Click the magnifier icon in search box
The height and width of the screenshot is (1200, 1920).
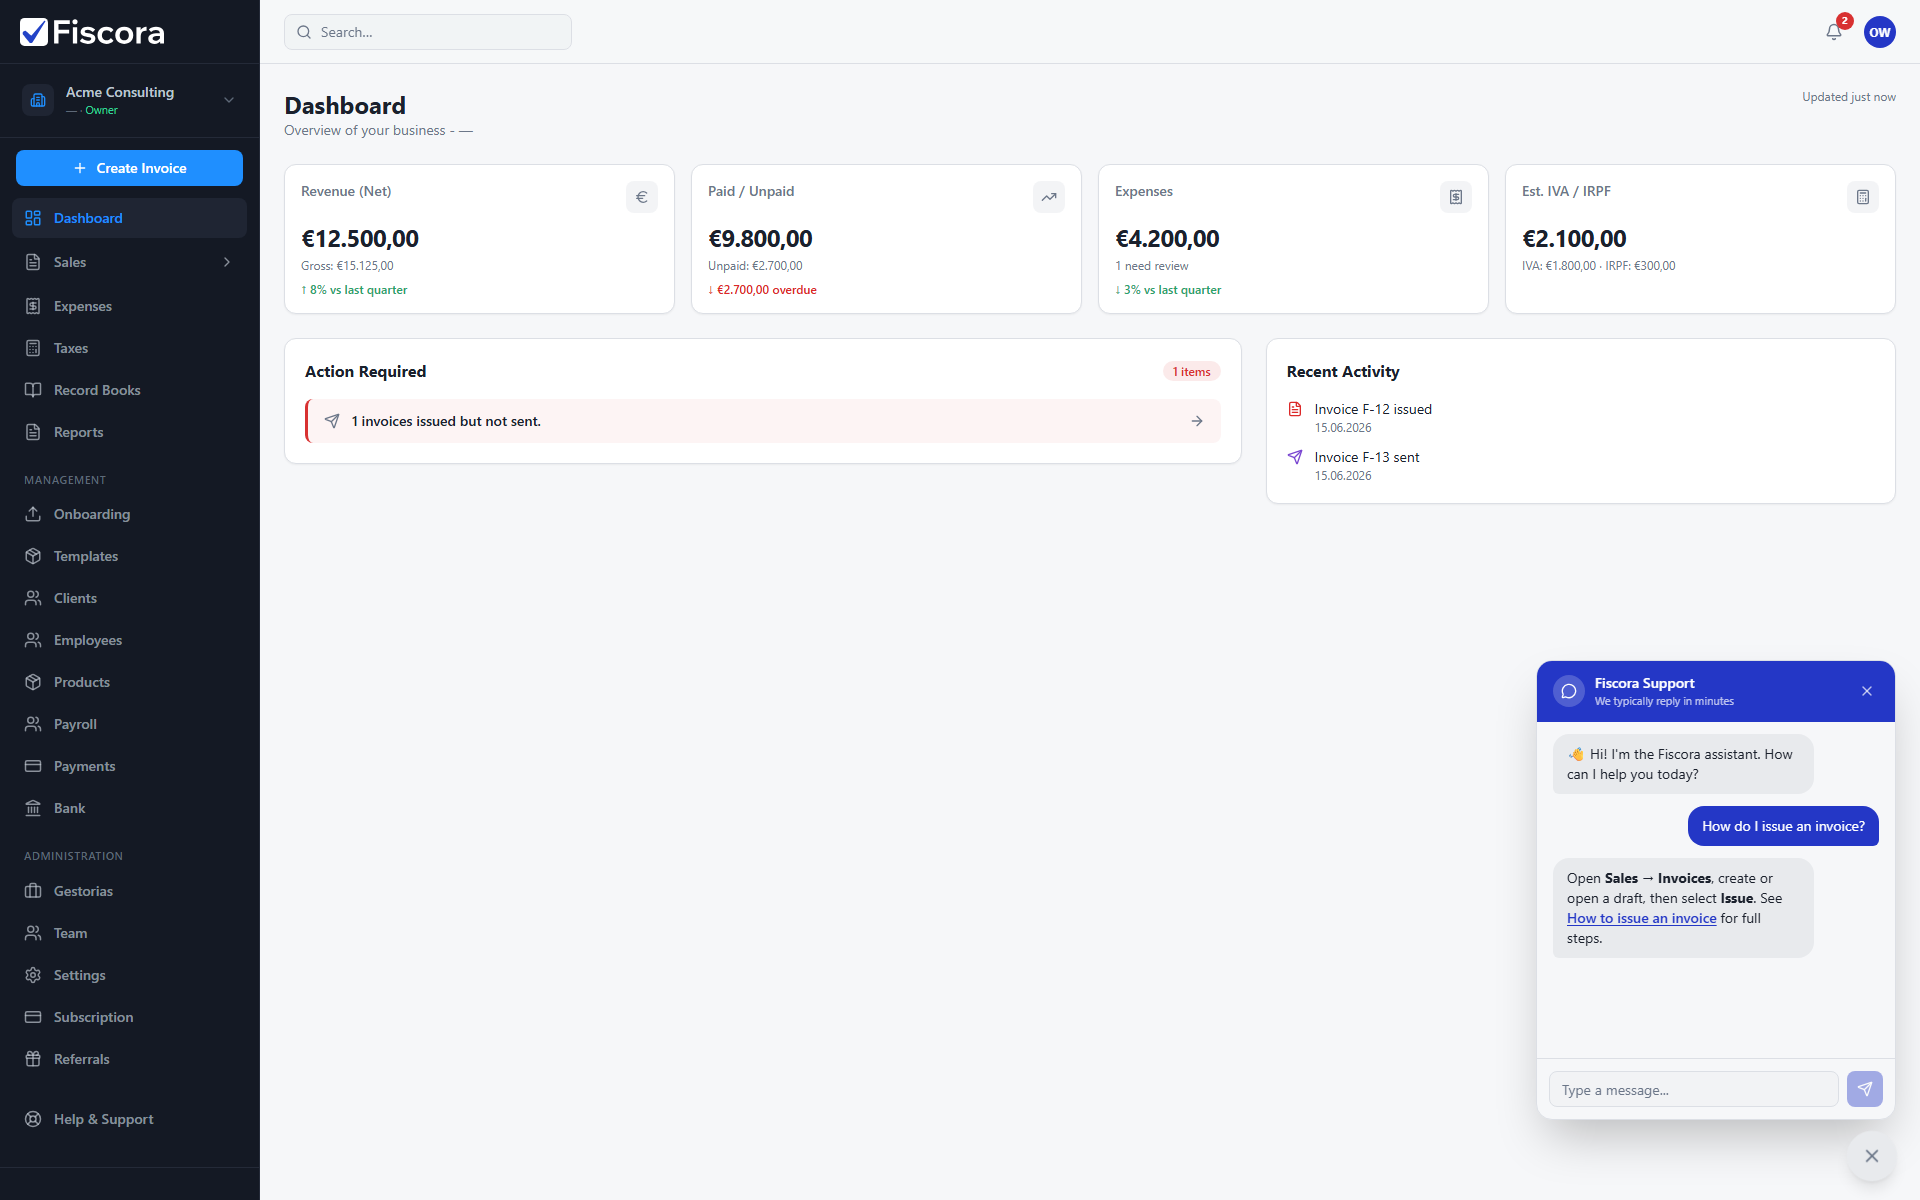point(304,32)
